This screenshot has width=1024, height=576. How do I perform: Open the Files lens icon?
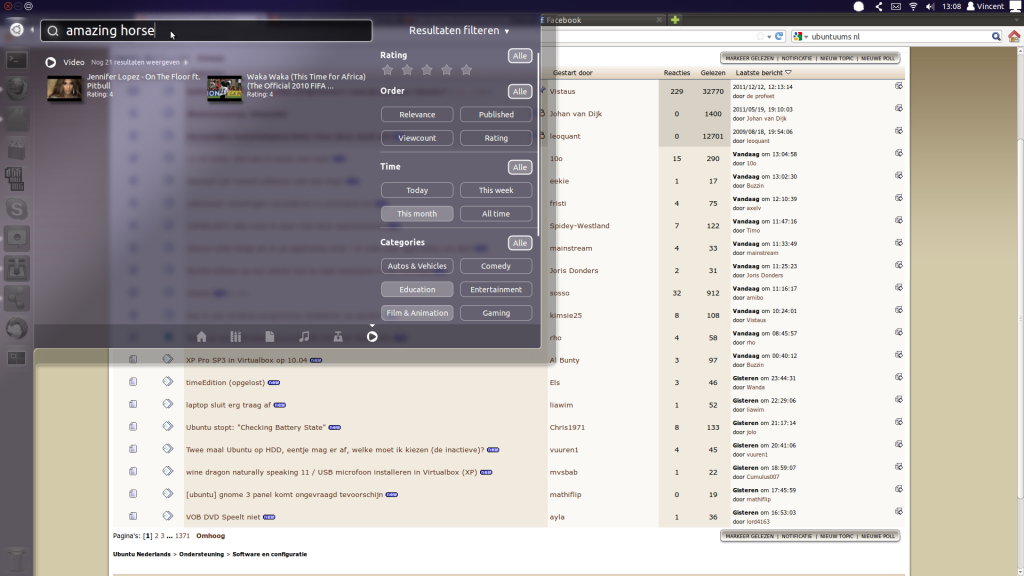click(270, 337)
